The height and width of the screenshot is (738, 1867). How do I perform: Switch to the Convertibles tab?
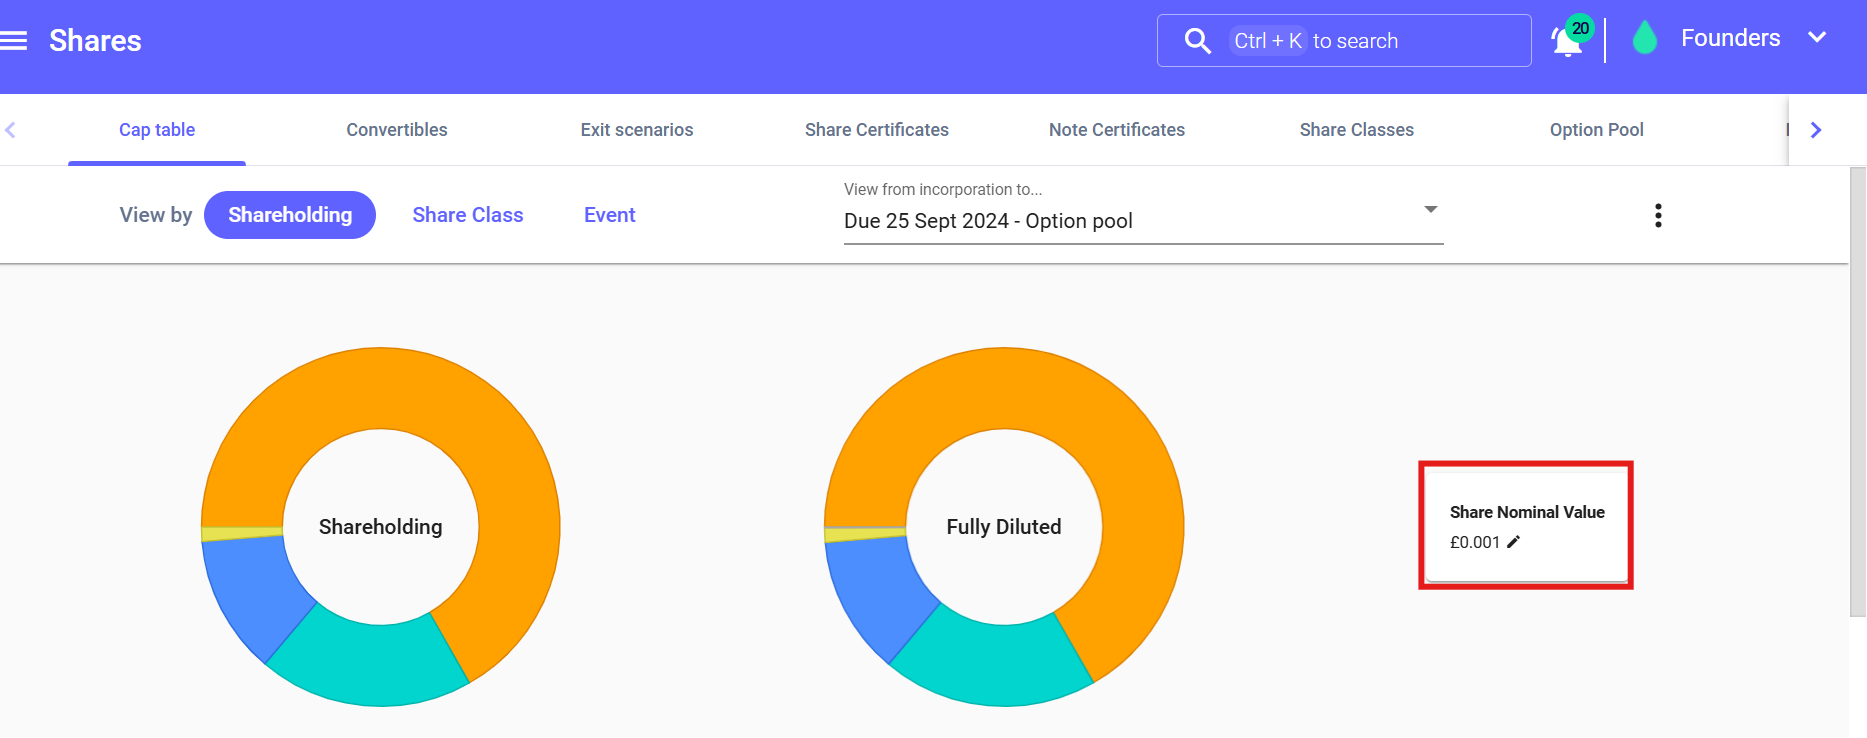(397, 130)
